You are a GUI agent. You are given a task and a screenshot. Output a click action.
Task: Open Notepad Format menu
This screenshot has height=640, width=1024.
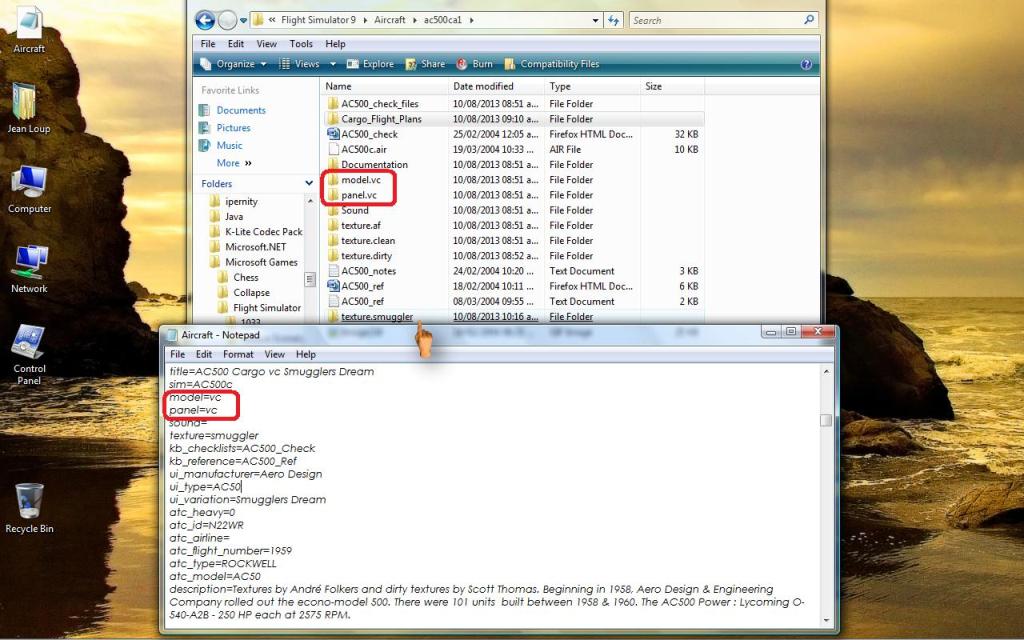pos(238,354)
